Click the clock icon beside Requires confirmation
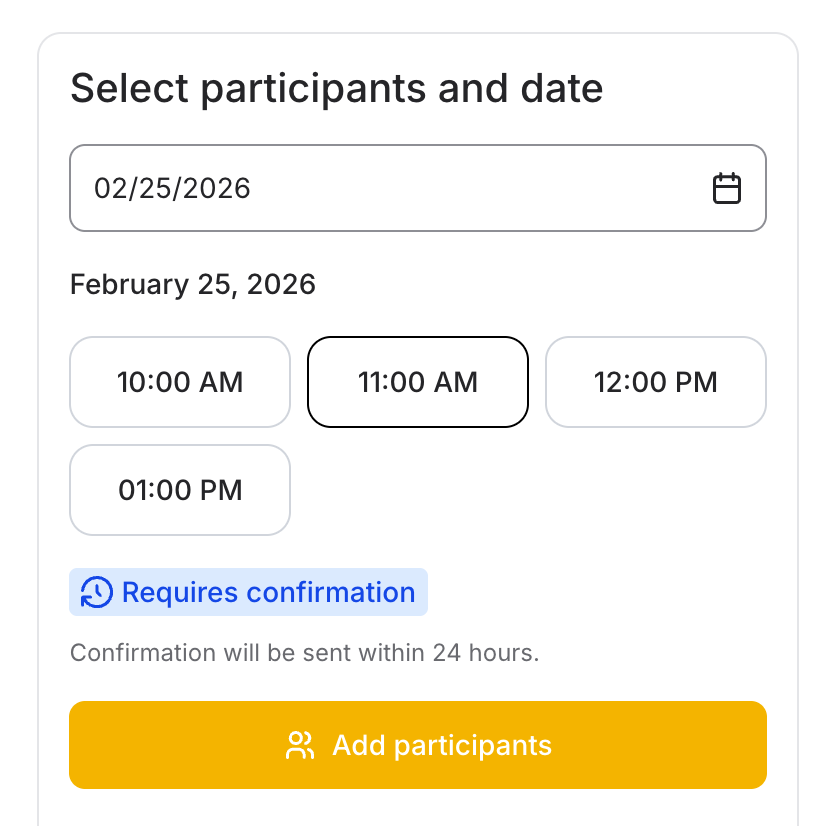The width and height of the screenshot is (834, 826). pyautogui.click(x=96, y=592)
